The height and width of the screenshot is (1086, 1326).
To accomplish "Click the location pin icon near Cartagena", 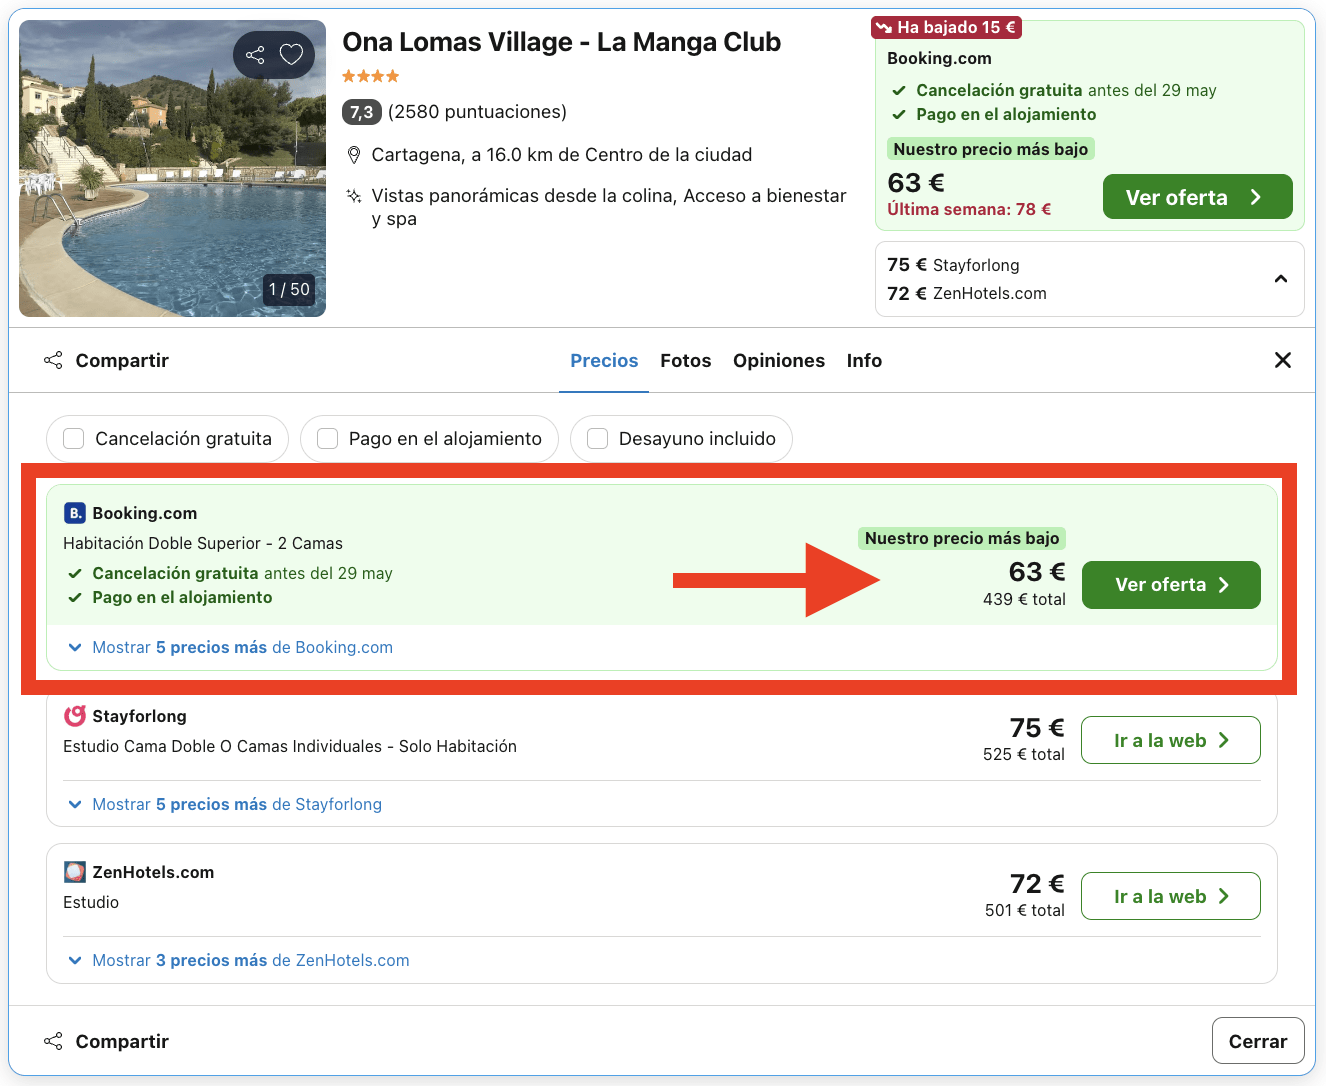I will click(354, 155).
